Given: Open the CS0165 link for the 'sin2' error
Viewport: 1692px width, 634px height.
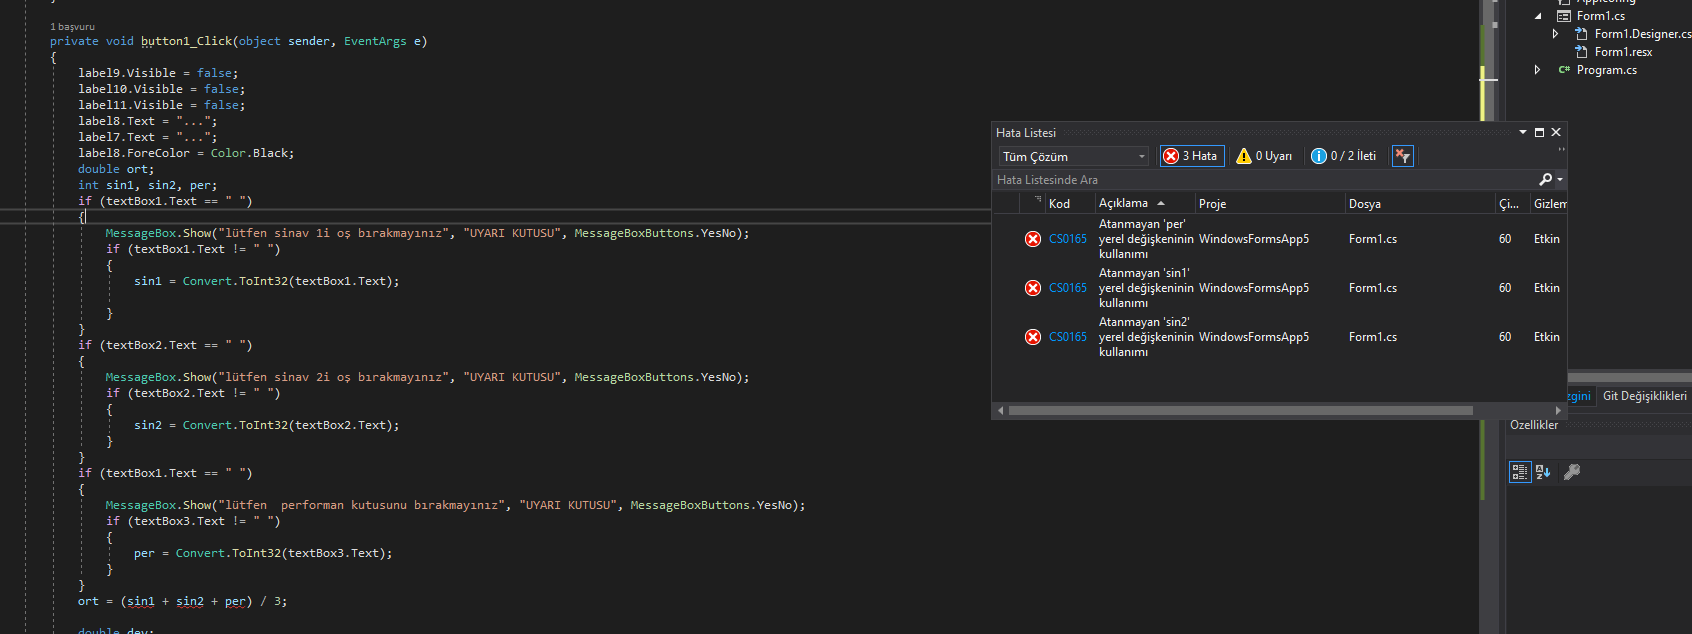Looking at the screenshot, I should pyautogui.click(x=1067, y=337).
